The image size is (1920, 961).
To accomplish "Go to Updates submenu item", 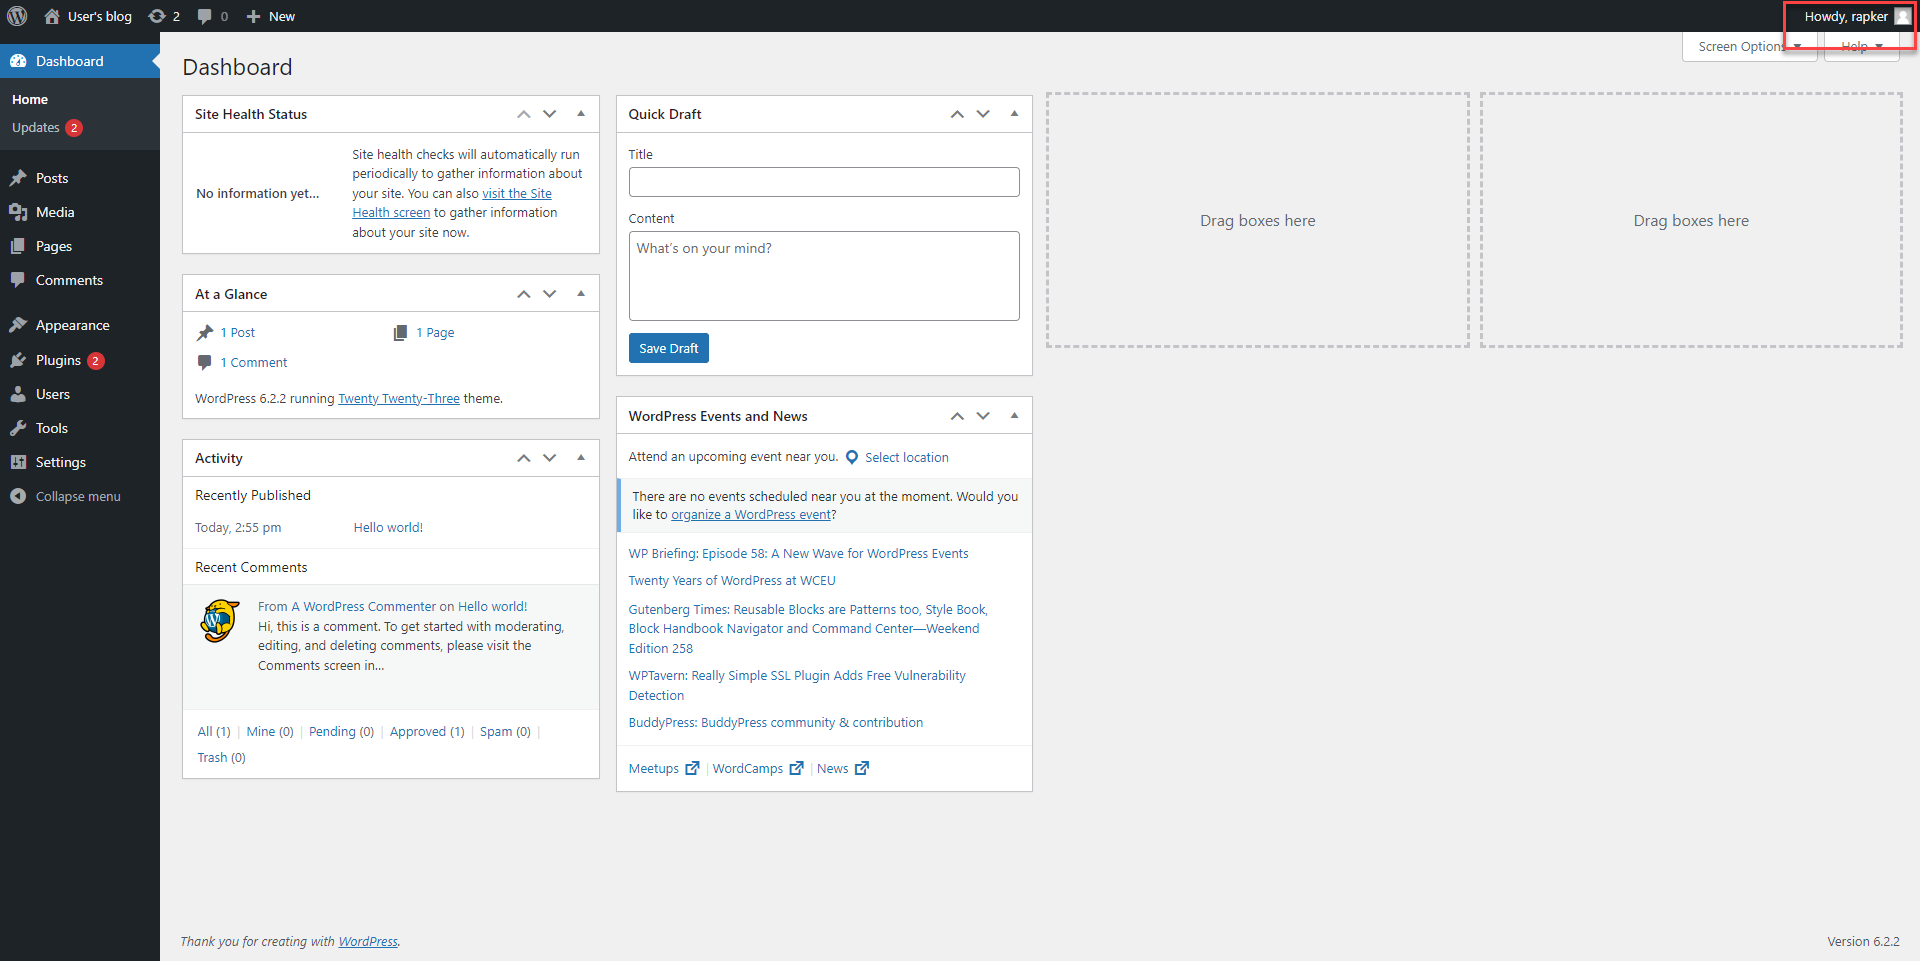I will [x=47, y=128].
